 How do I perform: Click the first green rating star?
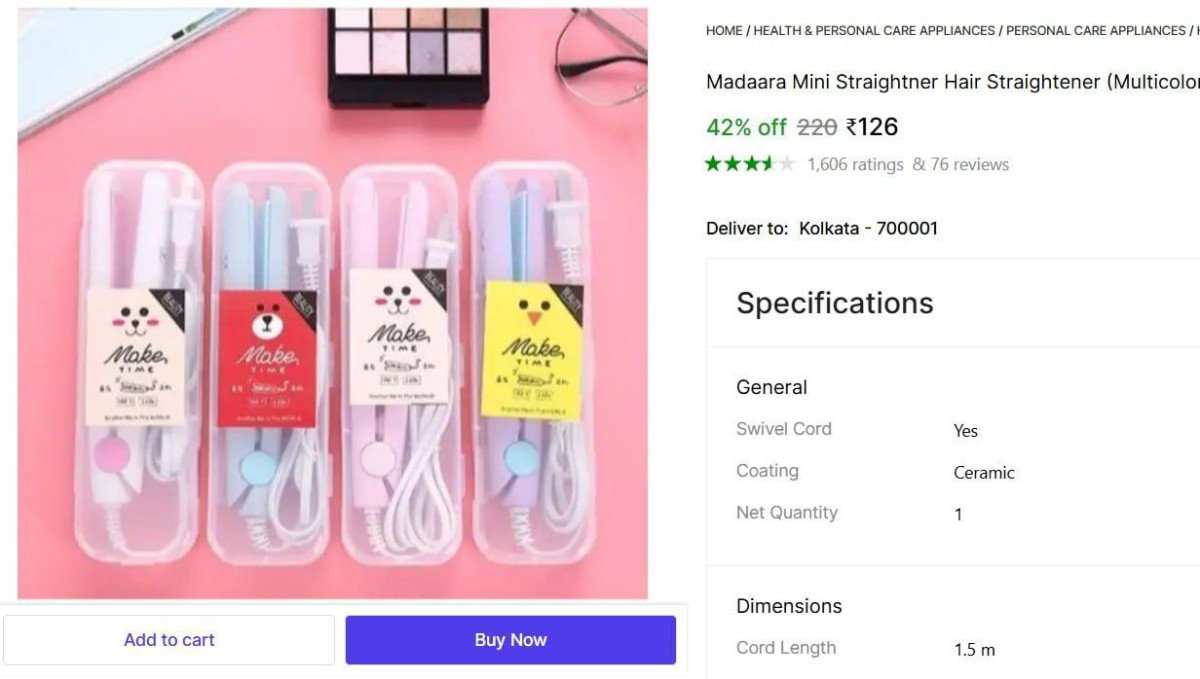(713, 164)
